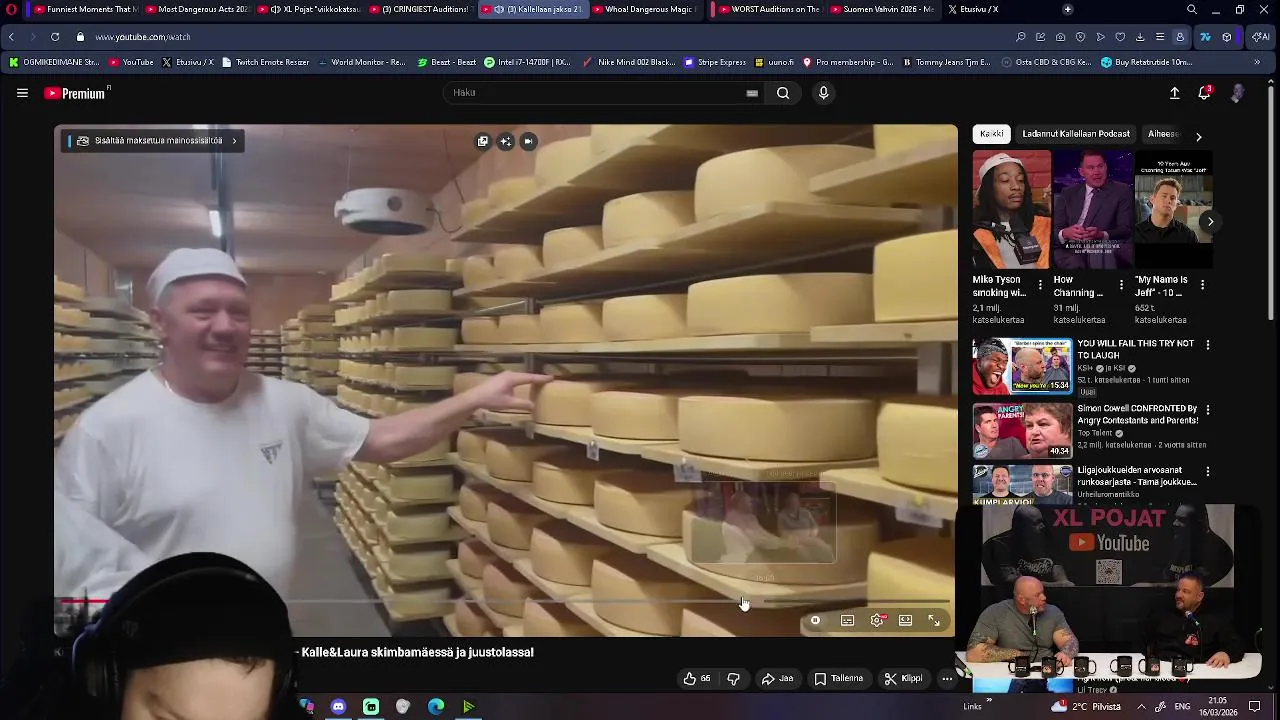Open the player settings gear

(877, 621)
